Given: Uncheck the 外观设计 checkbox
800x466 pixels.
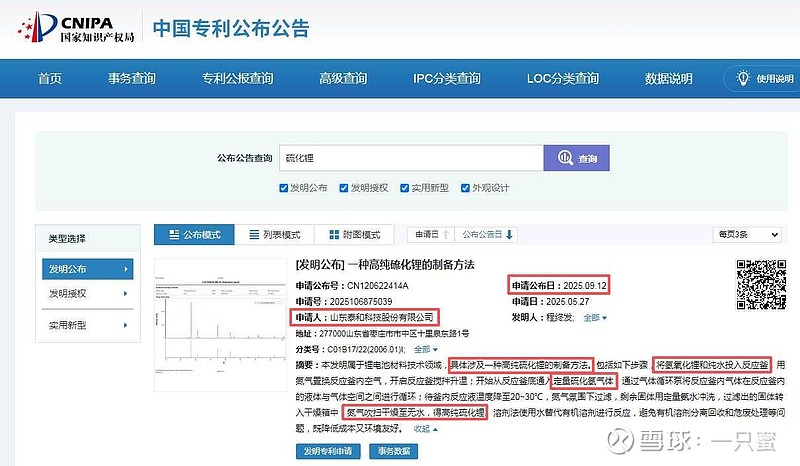Looking at the screenshot, I should [x=465, y=188].
